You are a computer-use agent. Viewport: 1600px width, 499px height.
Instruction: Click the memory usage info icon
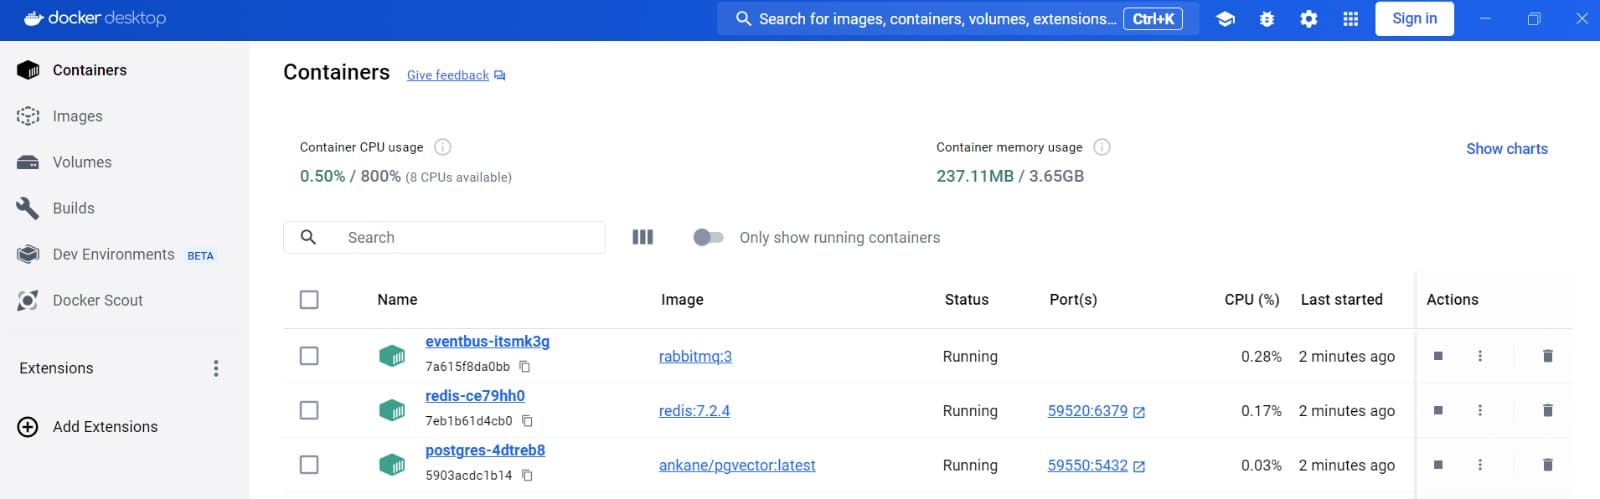coord(1102,147)
